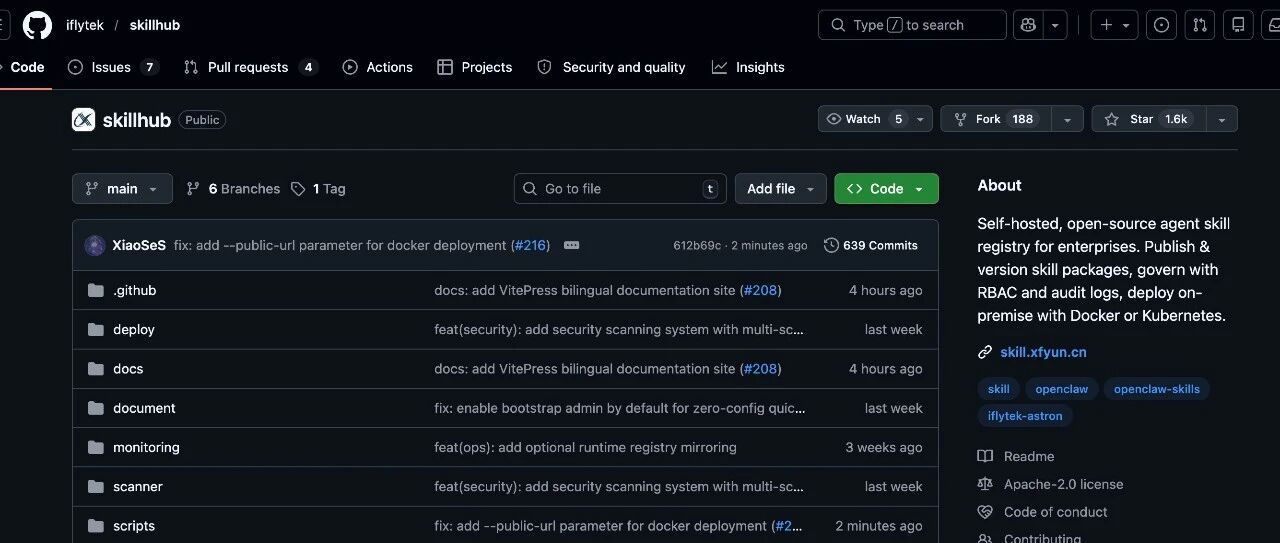Viewport: 1280px width, 543px height.
Task: Switch to the Actions tab
Action: click(378, 67)
